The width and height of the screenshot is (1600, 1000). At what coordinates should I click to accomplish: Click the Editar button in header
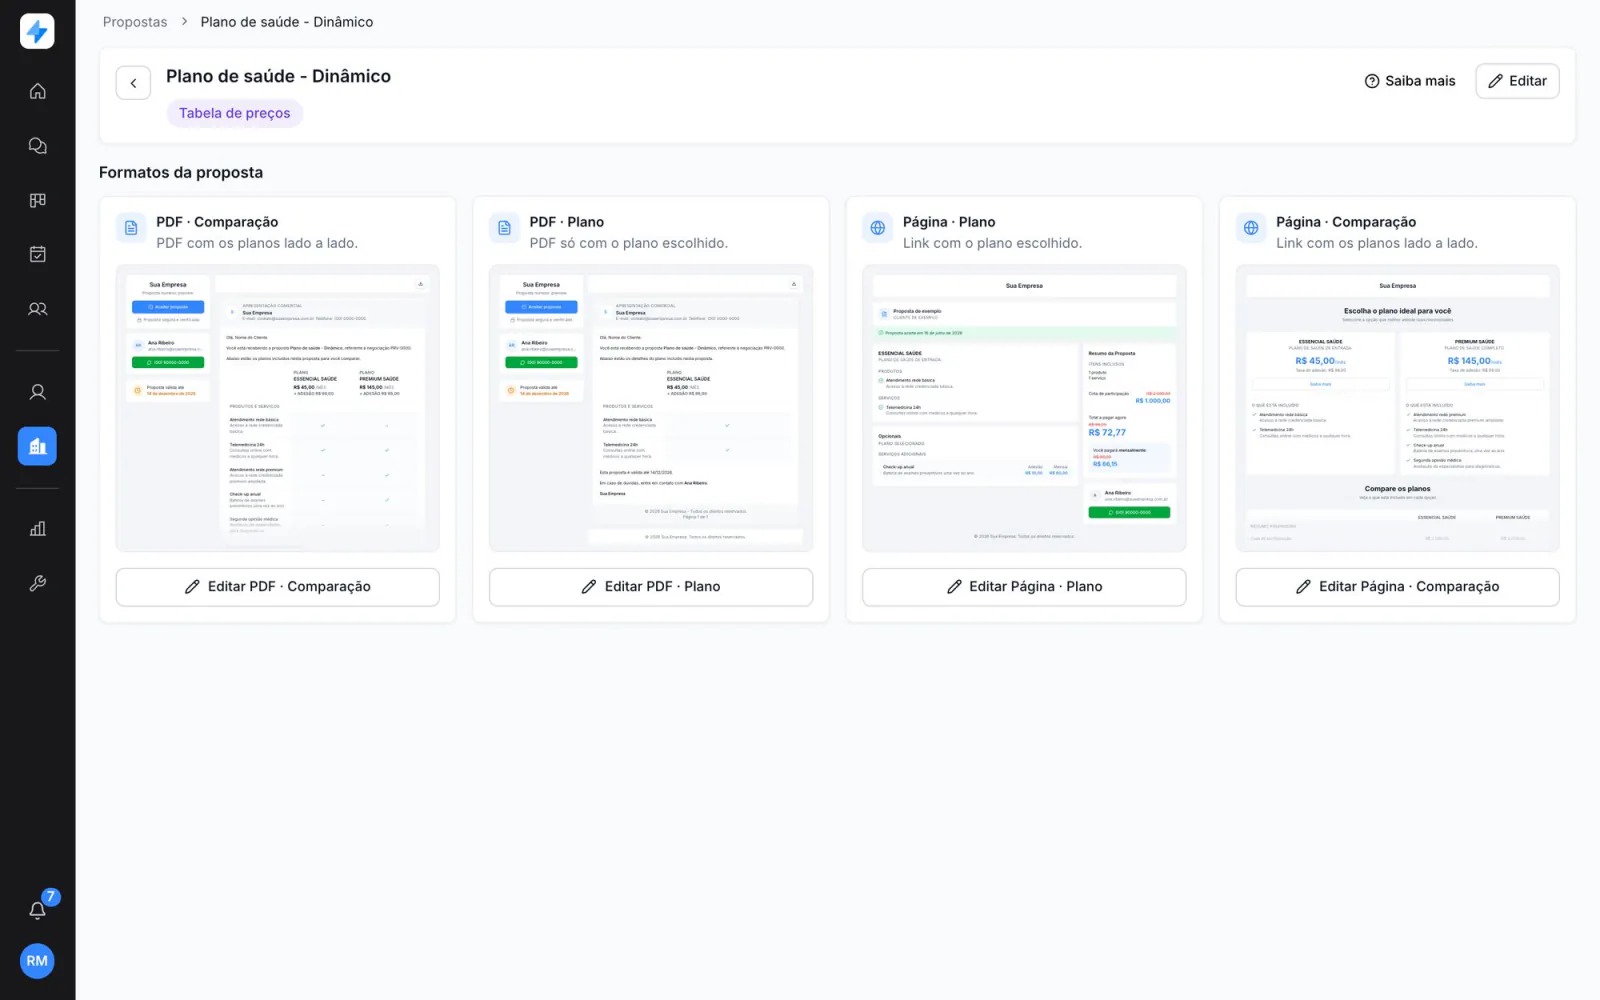[1517, 81]
